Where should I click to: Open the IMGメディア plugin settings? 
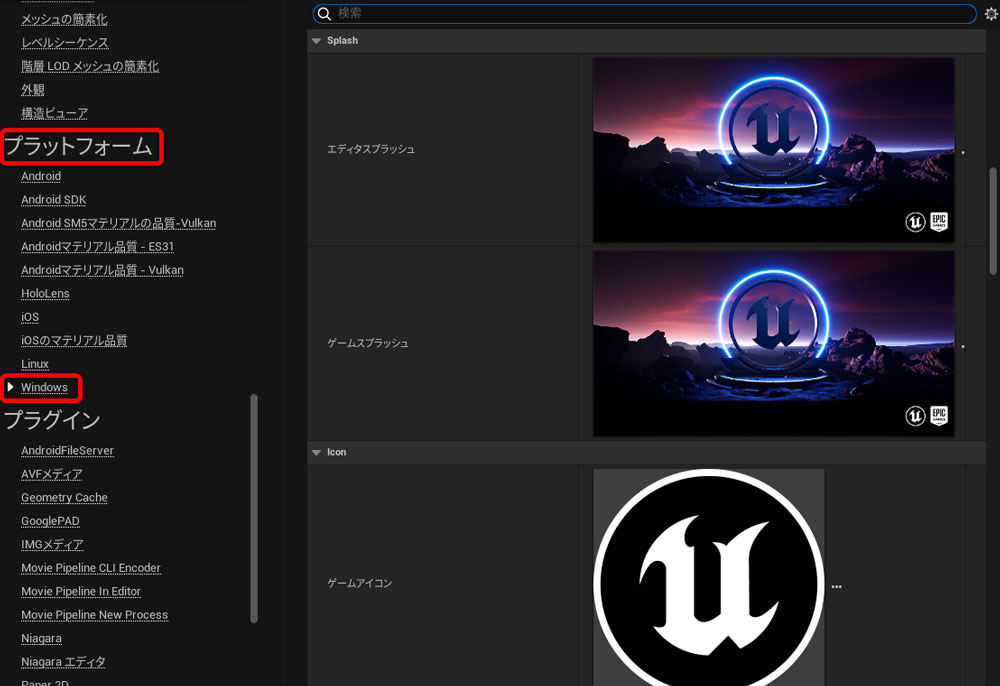pyautogui.click(x=52, y=544)
